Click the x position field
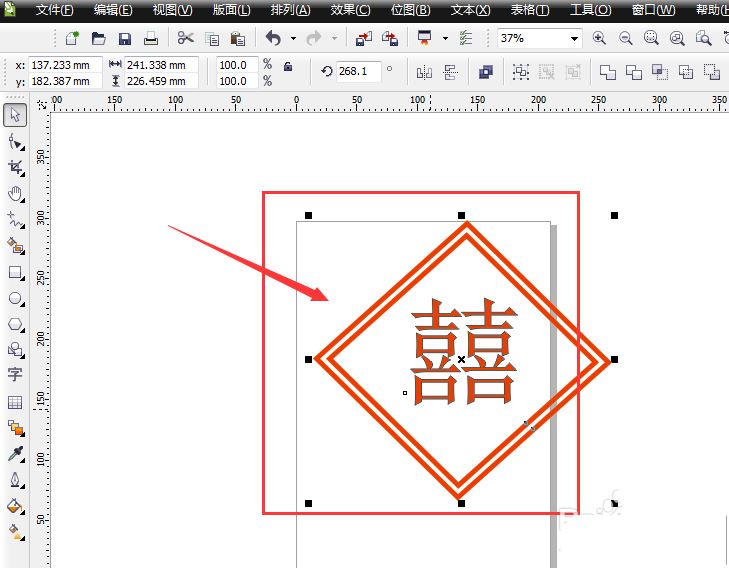 coord(65,65)
